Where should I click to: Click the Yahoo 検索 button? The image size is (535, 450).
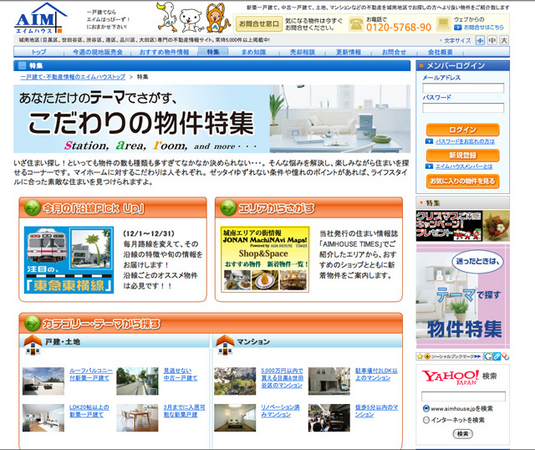(463, 434)
